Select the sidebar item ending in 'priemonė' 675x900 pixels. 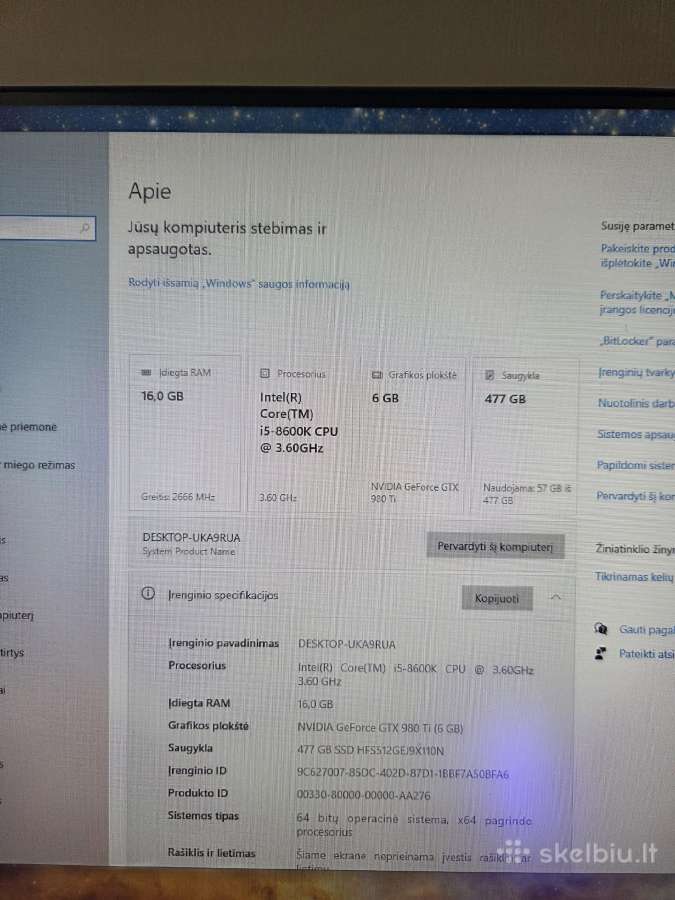29,427
